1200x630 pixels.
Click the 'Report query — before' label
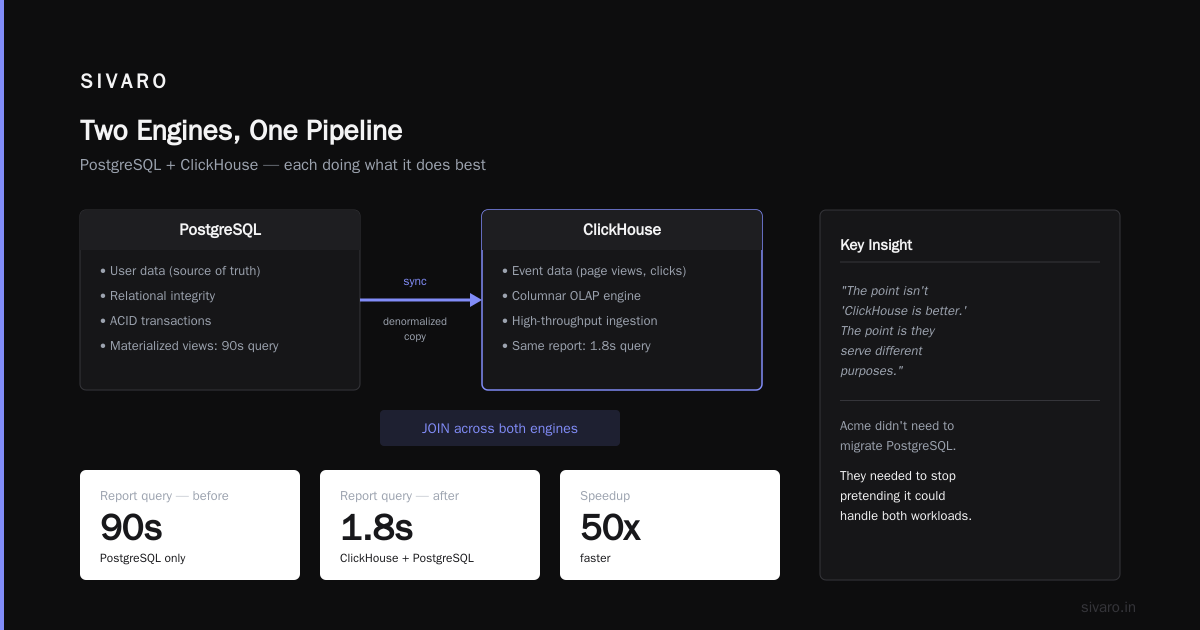coord(164,496)
